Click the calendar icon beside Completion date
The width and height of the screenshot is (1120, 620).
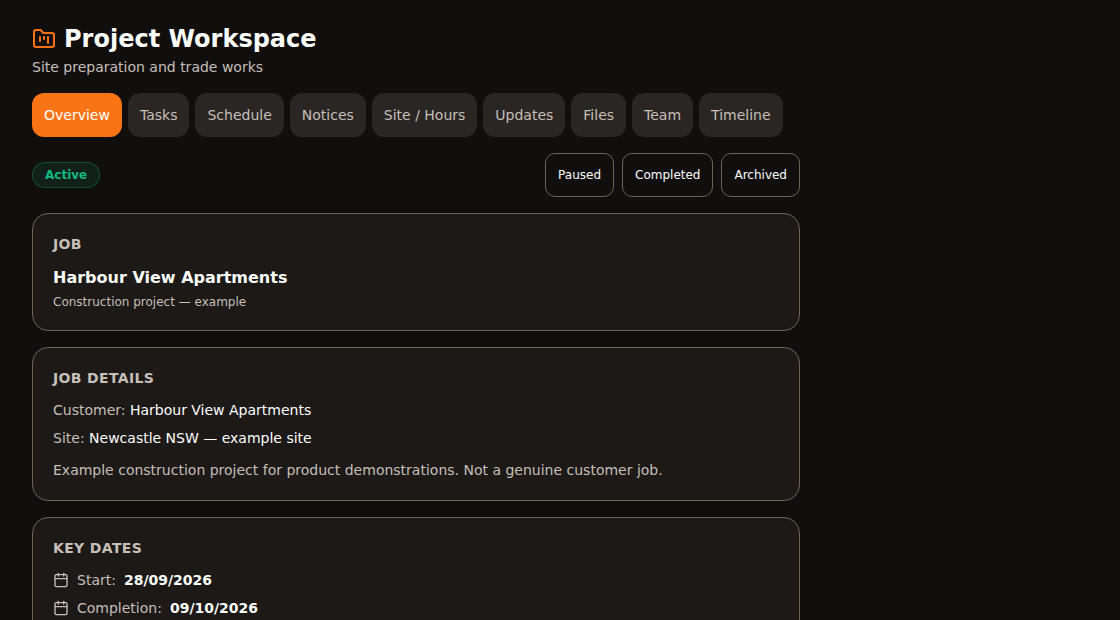click(x=61, y=608)
